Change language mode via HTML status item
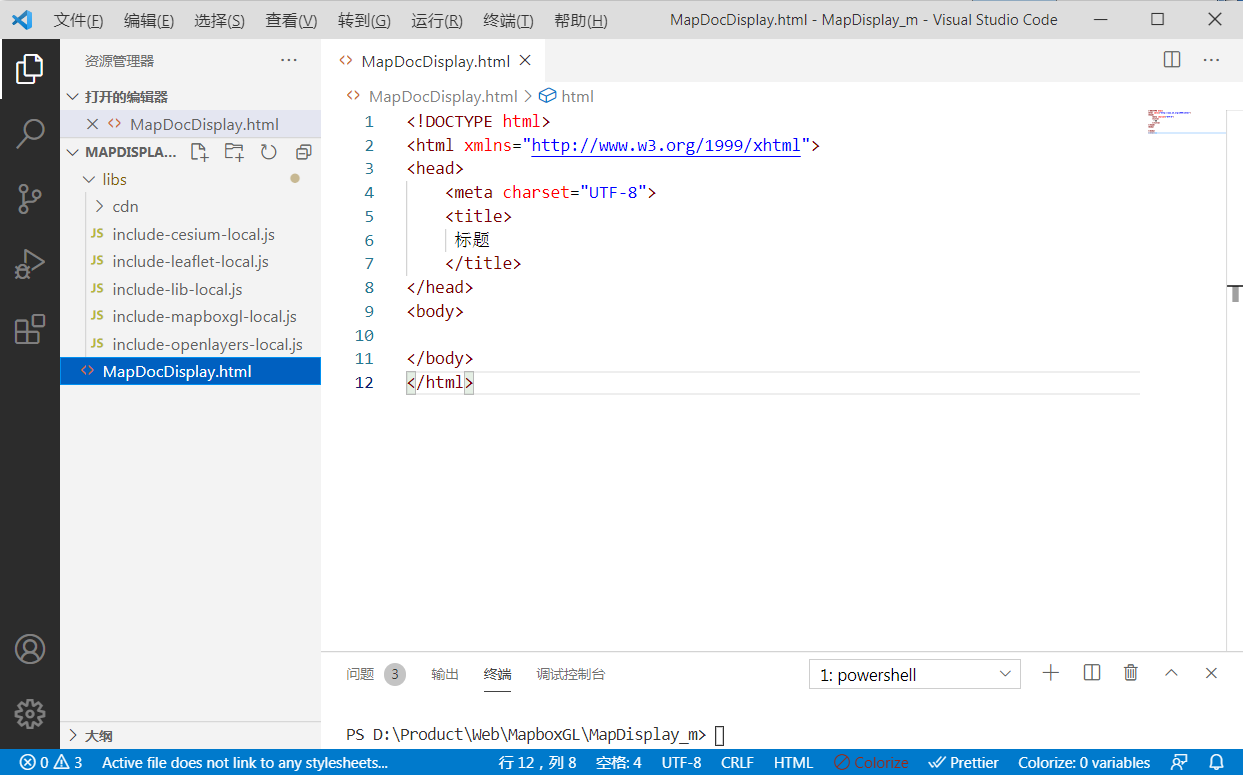 tap(793, 762)
